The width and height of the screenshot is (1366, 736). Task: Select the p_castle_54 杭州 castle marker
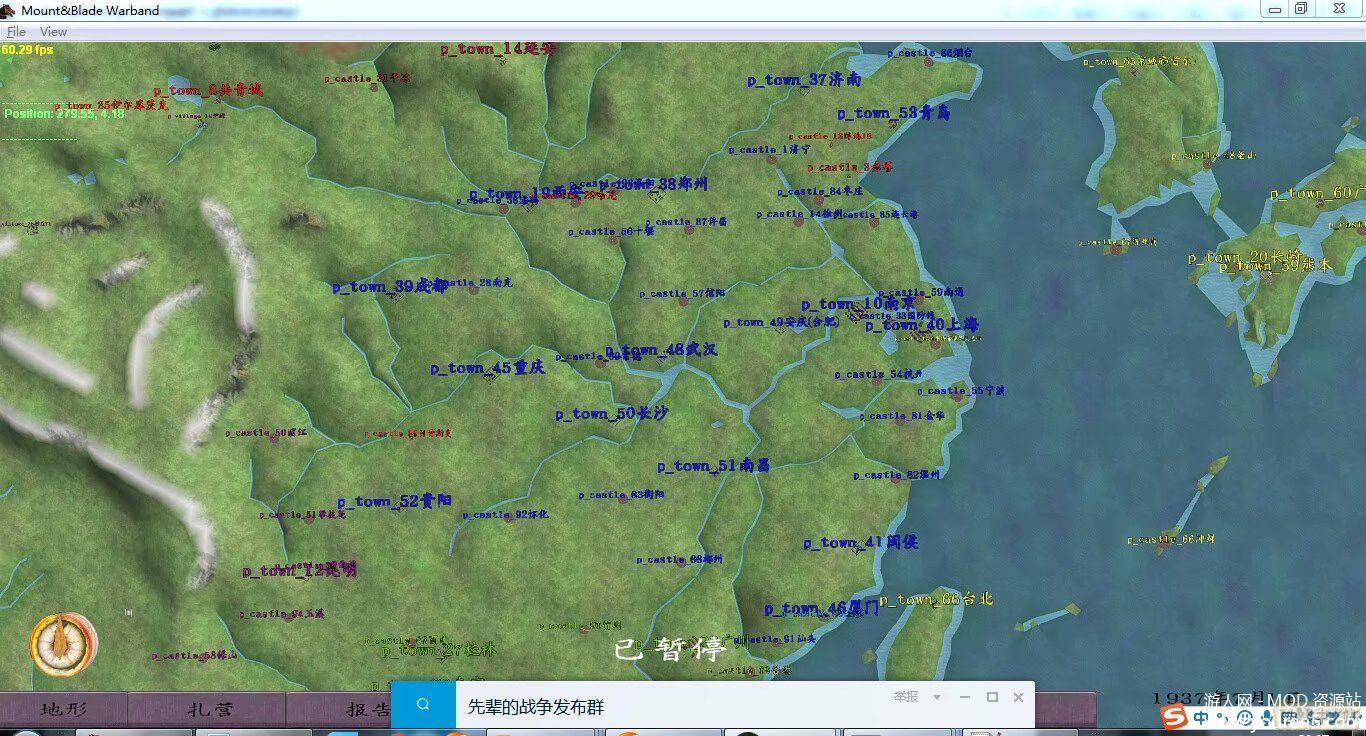tap(878, 375)
